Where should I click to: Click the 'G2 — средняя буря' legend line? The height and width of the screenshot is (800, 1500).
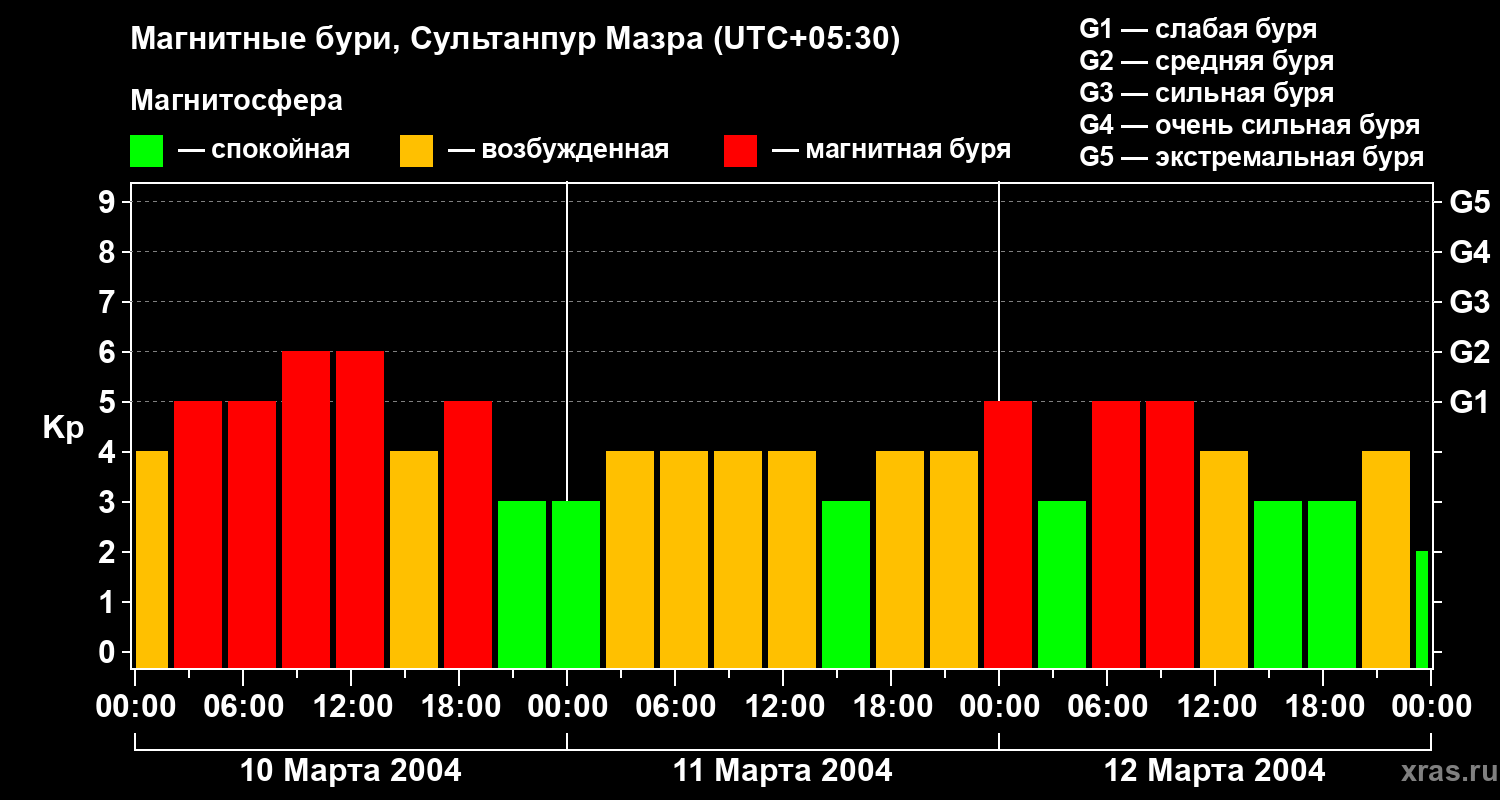click(x=1206, y=60)
